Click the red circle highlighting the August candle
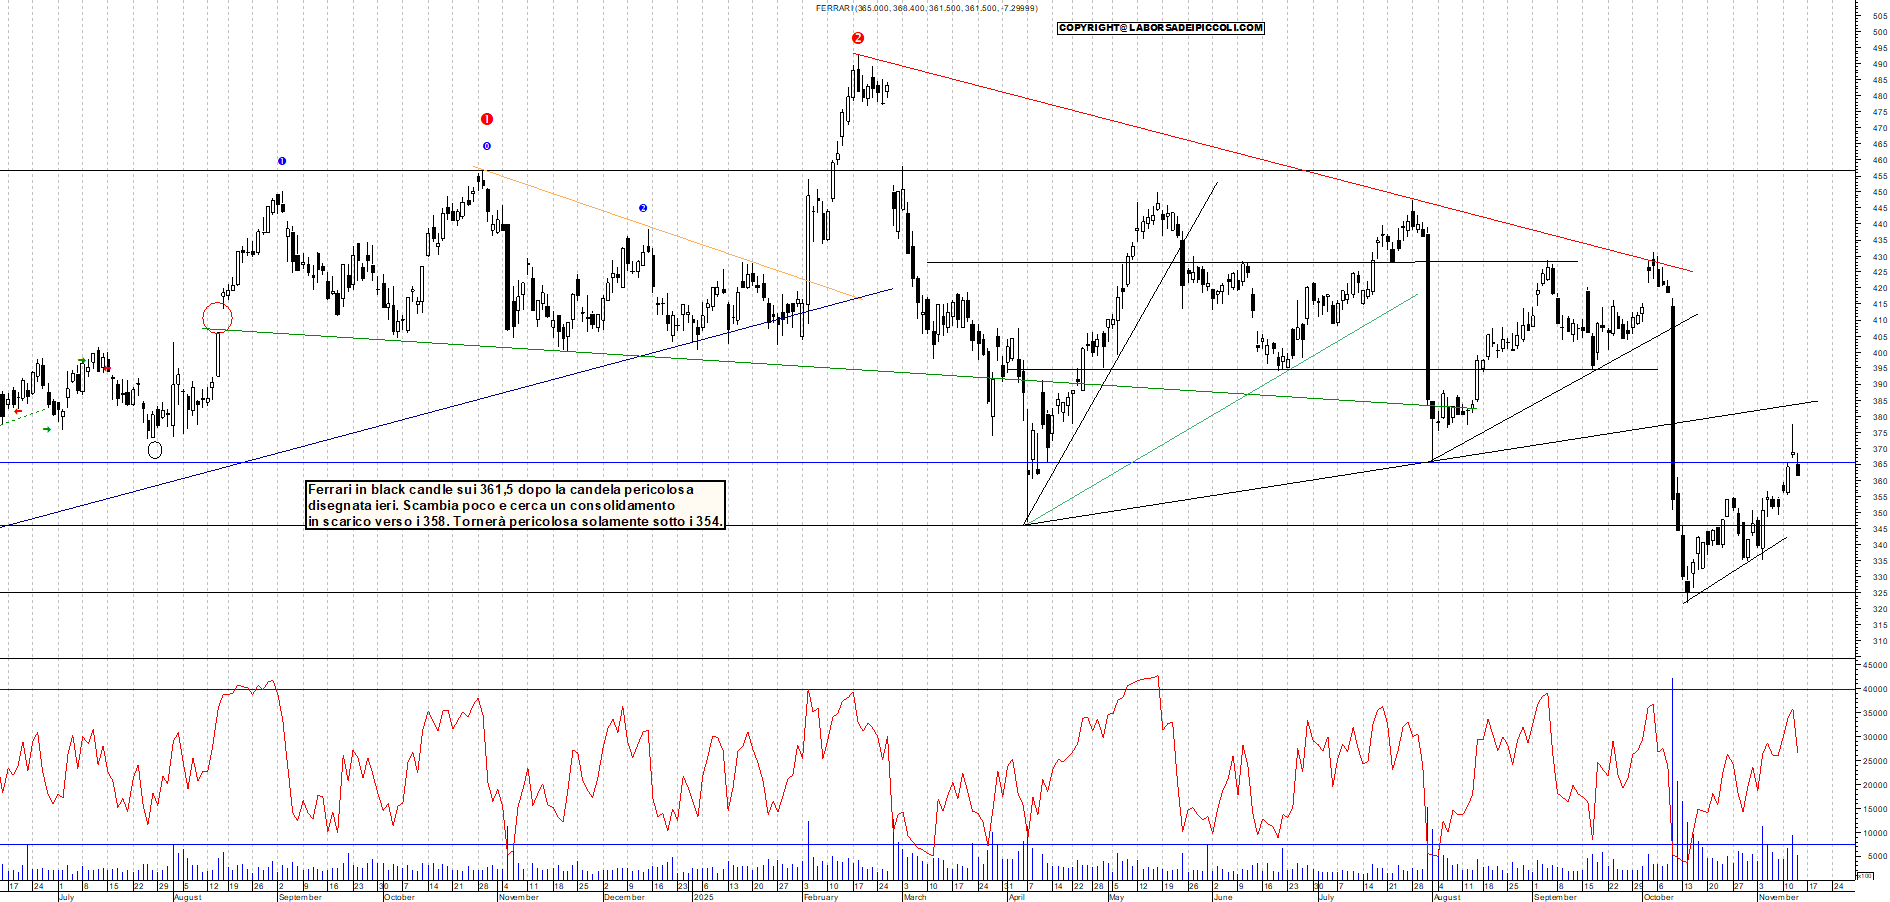This screenshot has height=902, width=1890. coord(218,318)
